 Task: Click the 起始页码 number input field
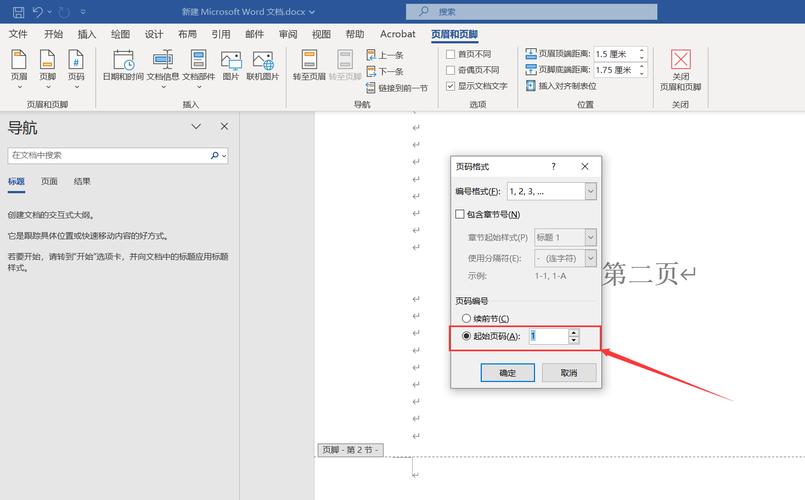(x=548, y=336)
